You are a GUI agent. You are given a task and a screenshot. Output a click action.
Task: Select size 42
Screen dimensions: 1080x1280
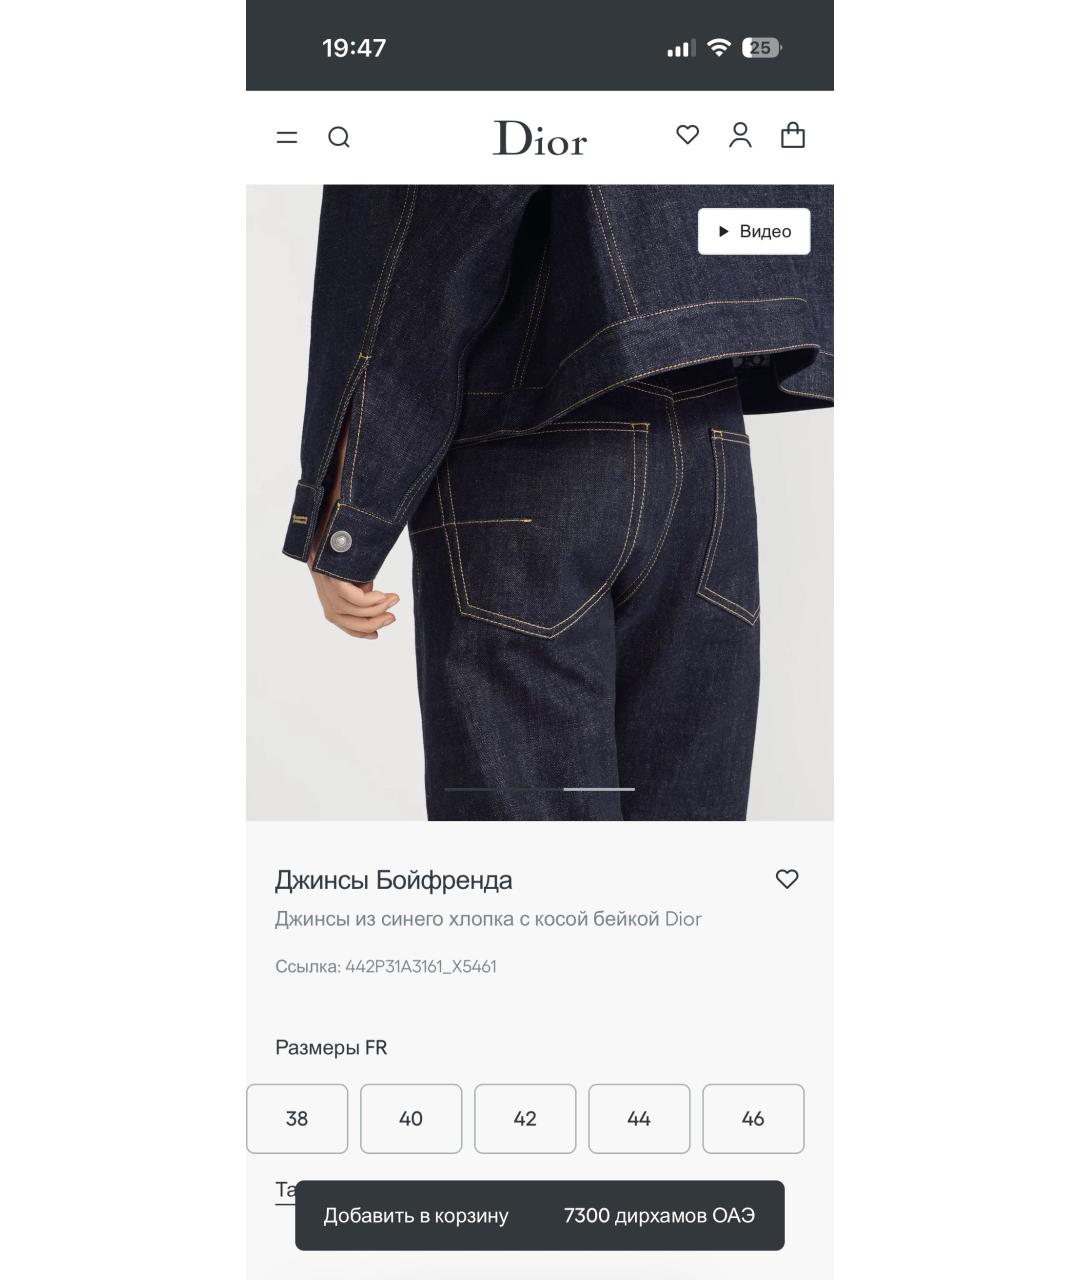(525, 1118)
